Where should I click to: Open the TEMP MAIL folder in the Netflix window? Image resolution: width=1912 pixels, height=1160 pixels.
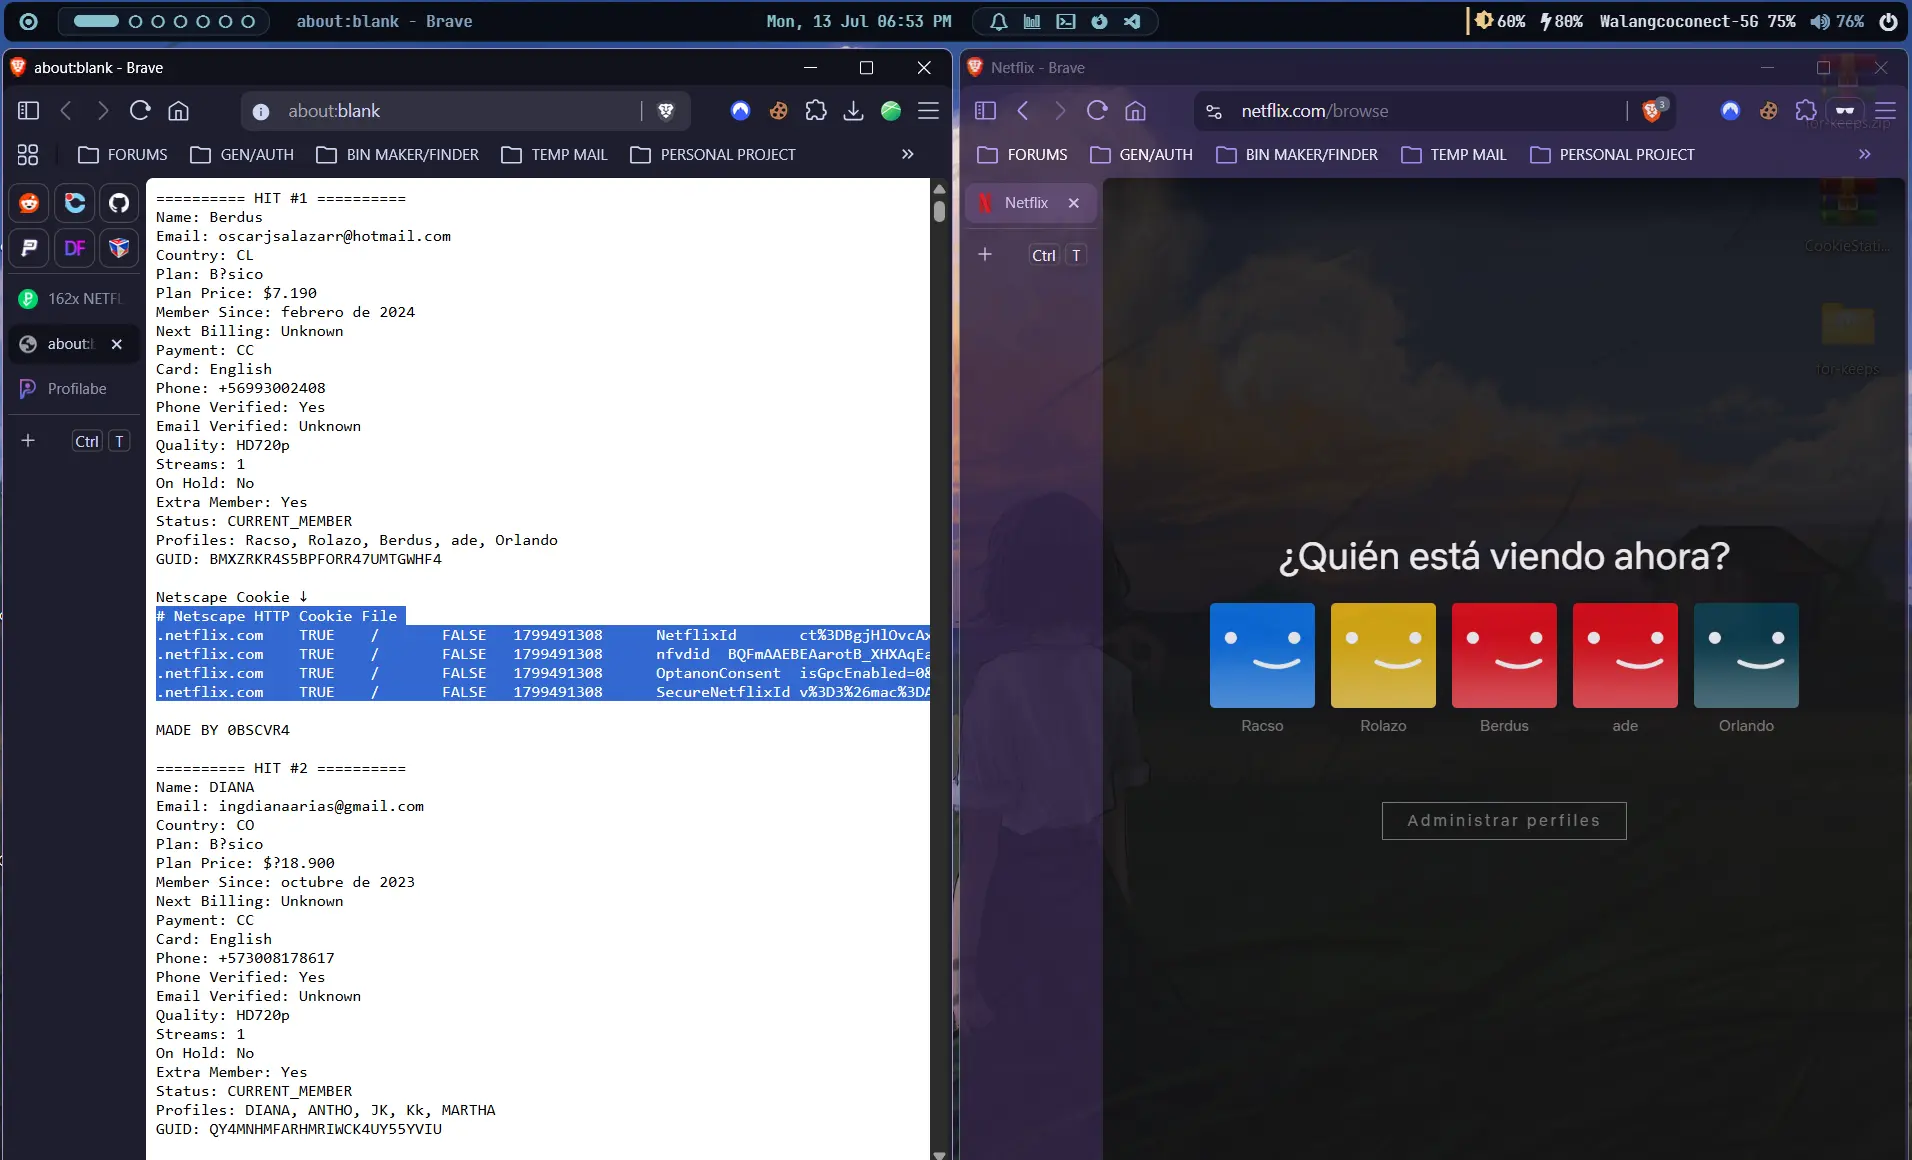[1453, 154]
